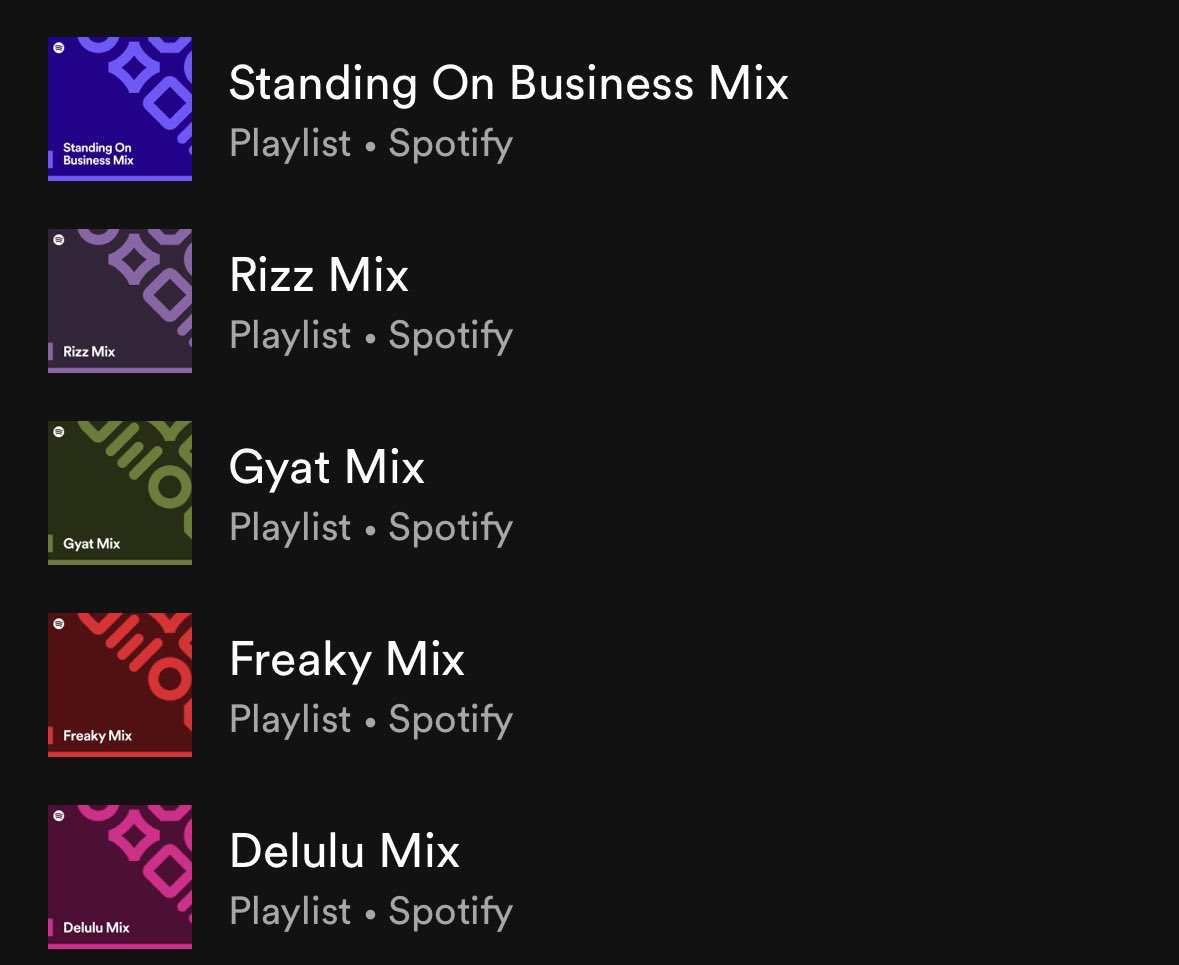The width and height of the screenshot is (1179, 965).
Task: Click "Playlist • Spotify" under Rizz Mix title
Action: coord(371,336)
